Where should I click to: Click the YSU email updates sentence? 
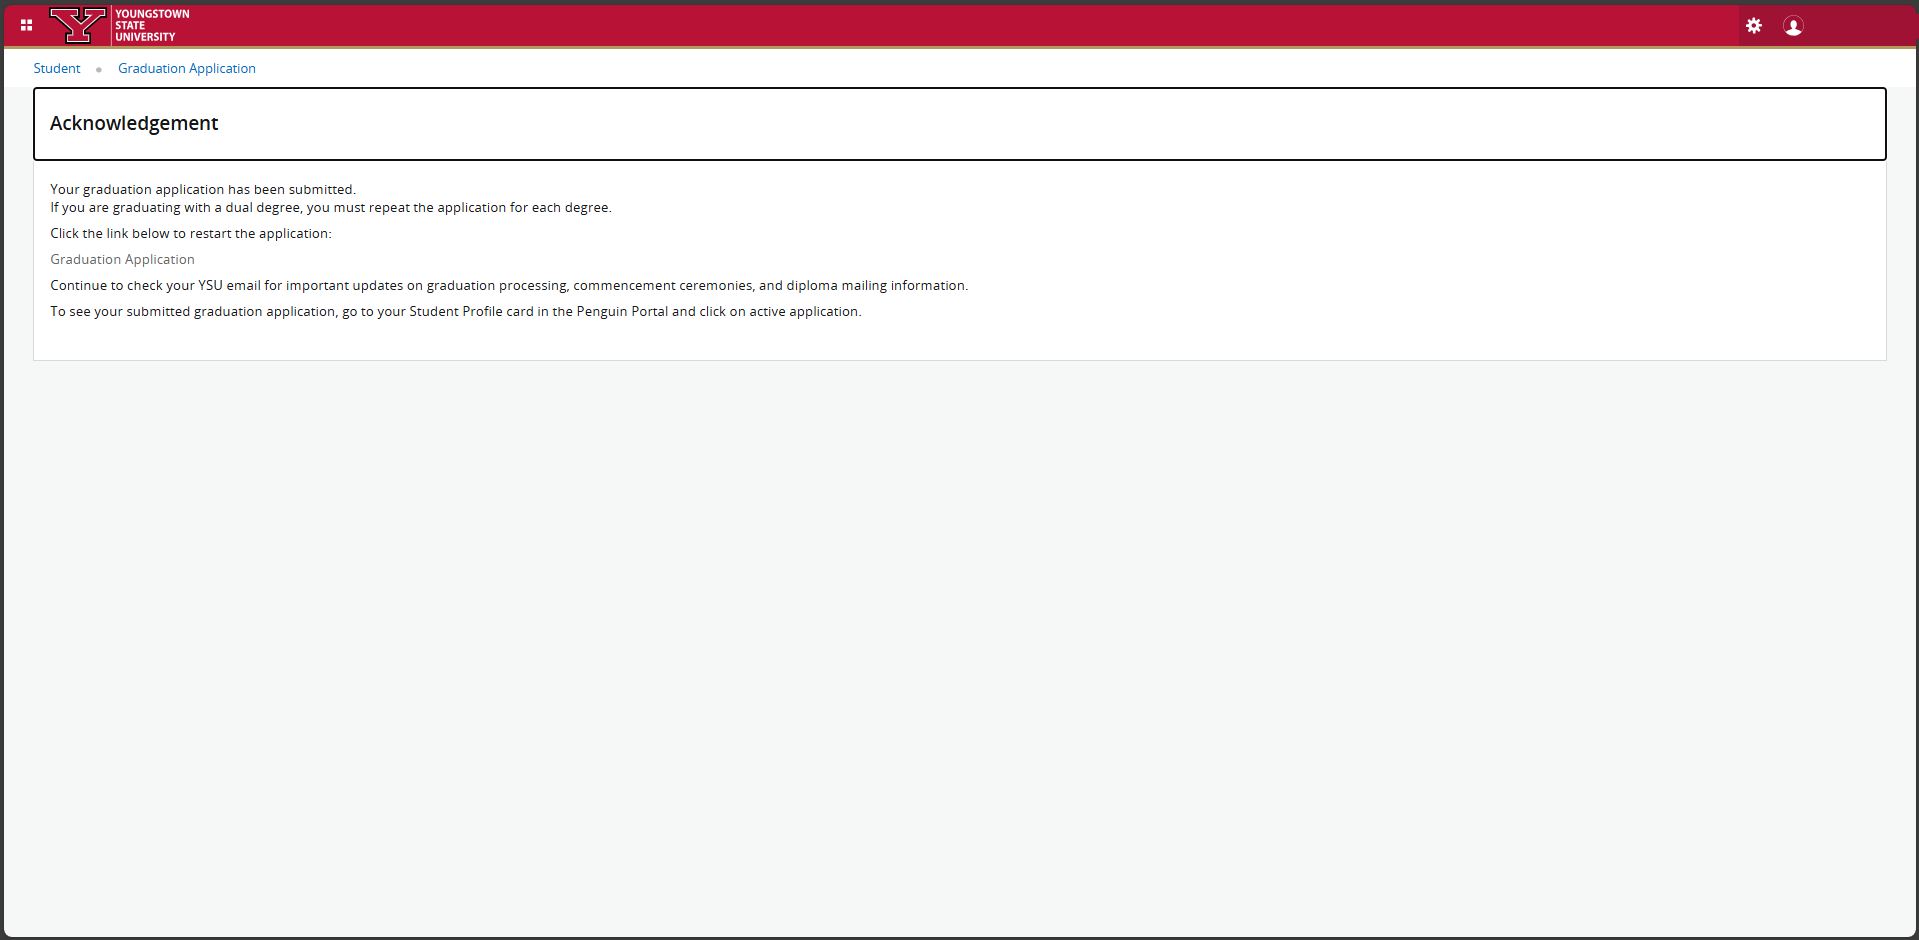pos(509,286)
